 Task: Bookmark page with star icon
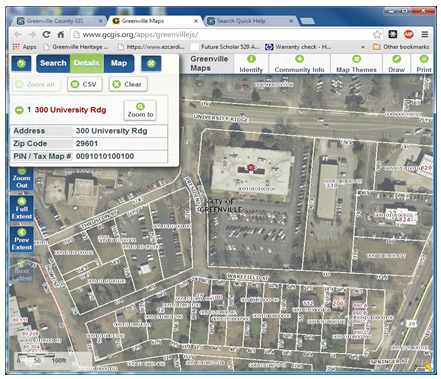pyautogui.click(x=377, y=34)
